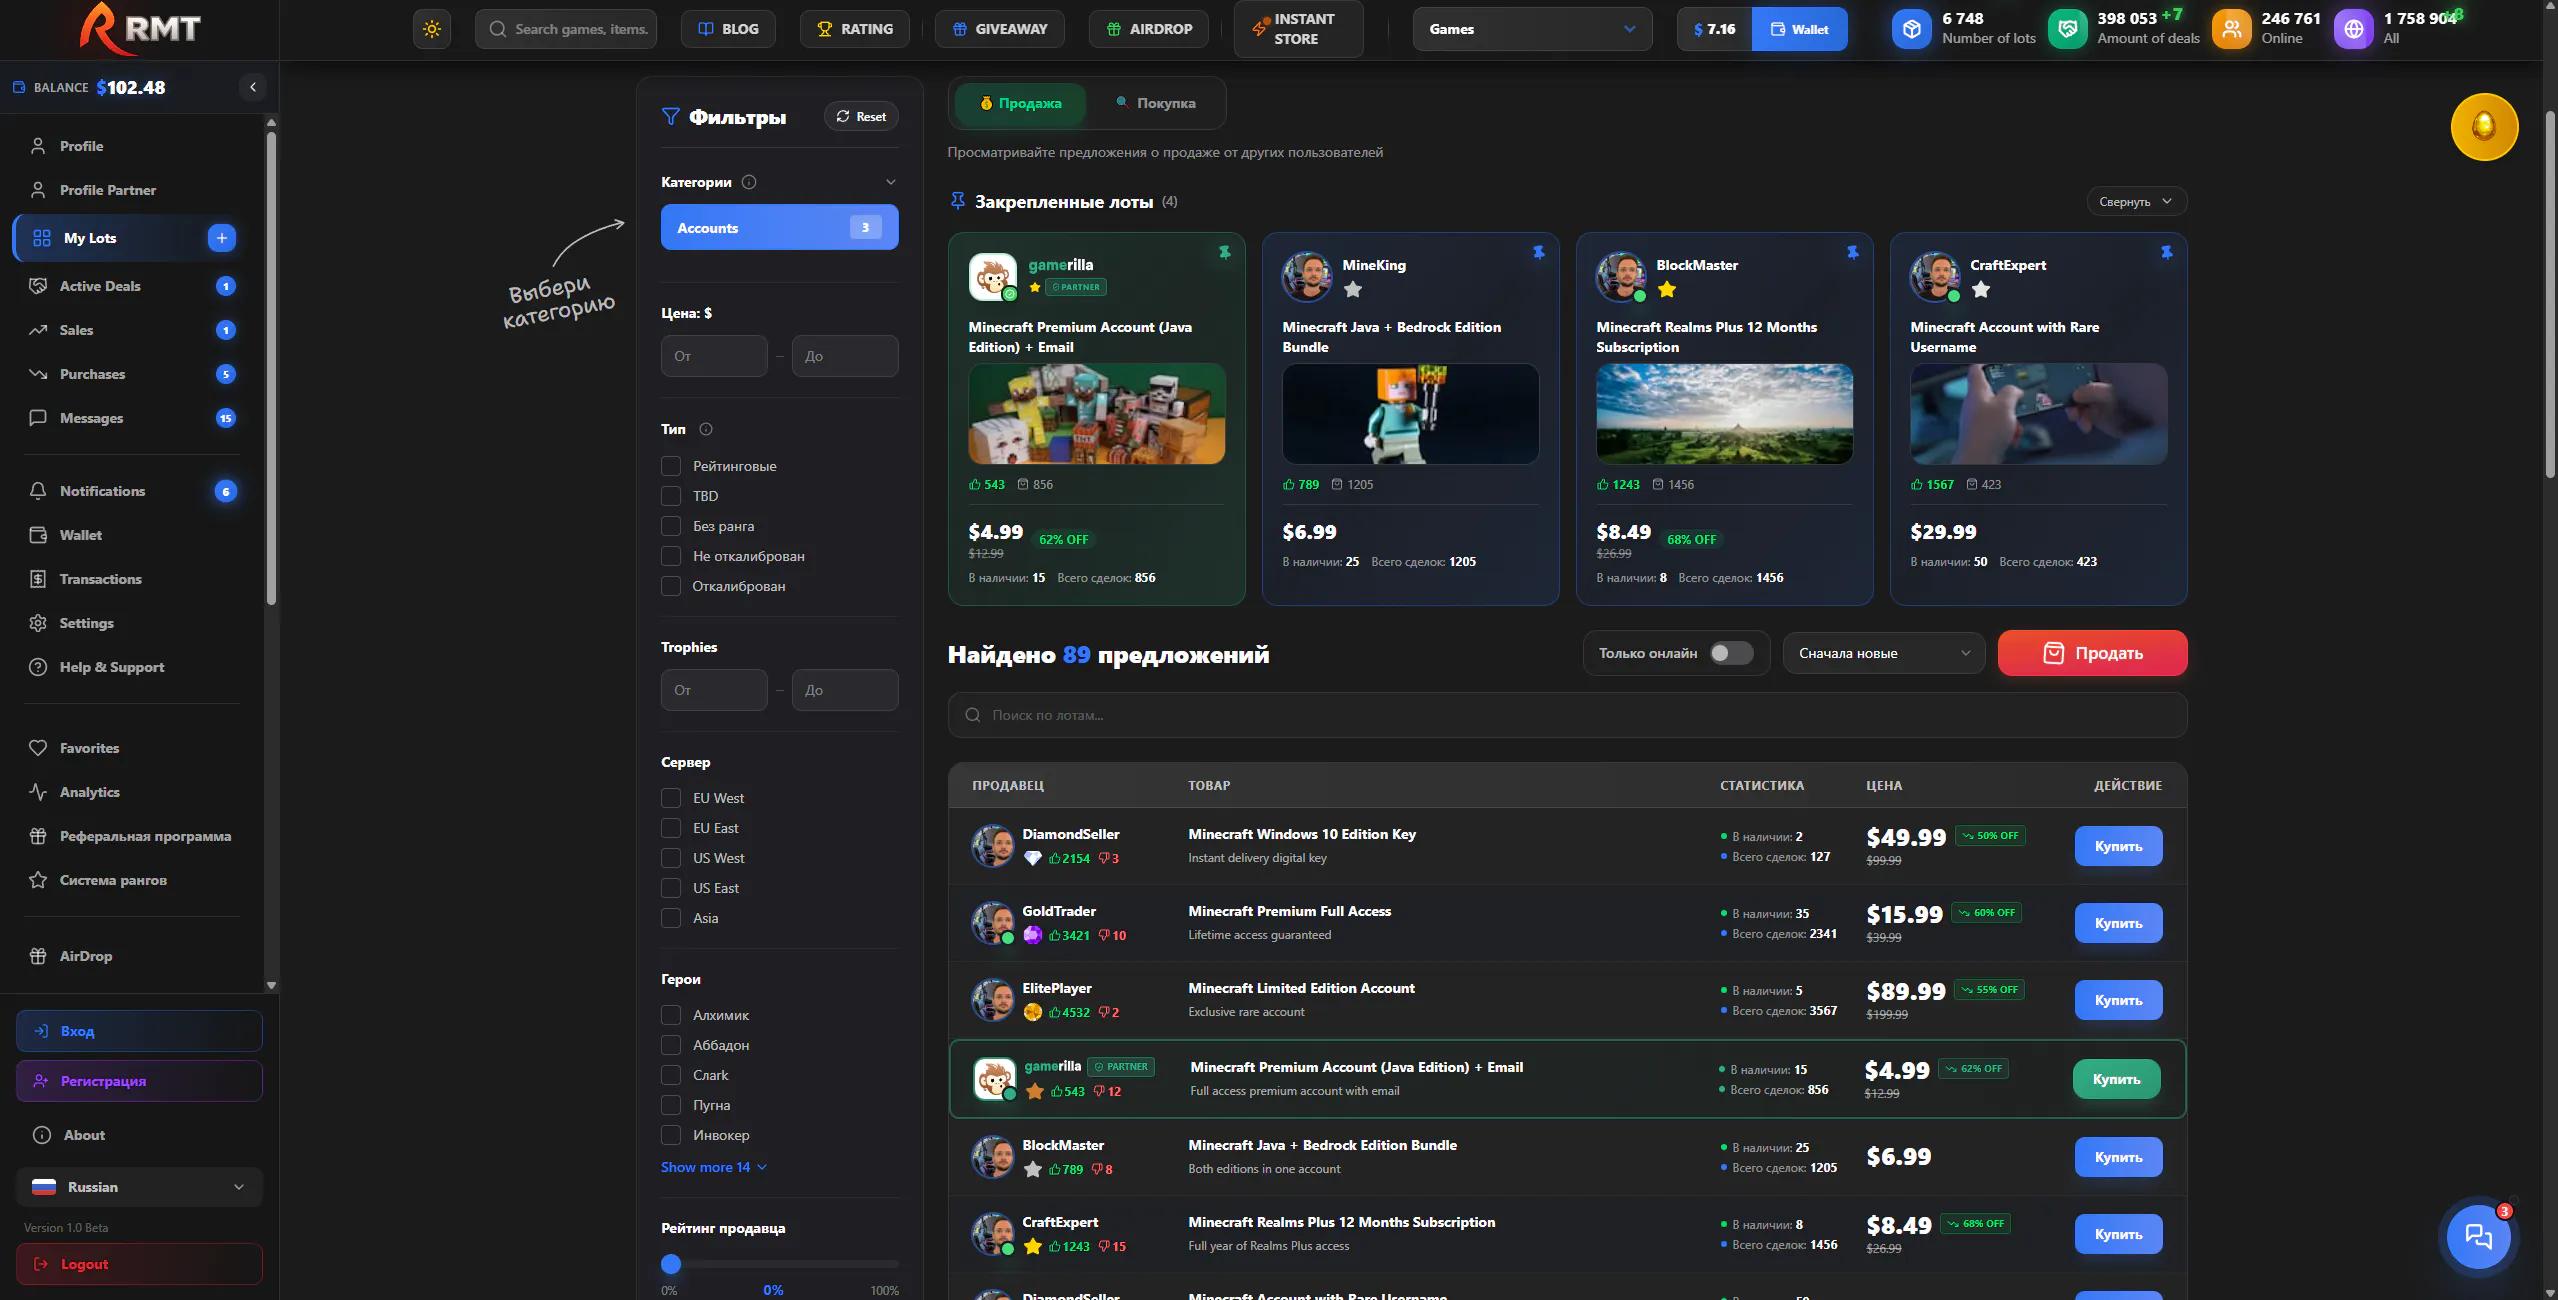Check the Алхимик hero checkbox
This screenshot has width=2558, height=1300.
(671, 1015)
